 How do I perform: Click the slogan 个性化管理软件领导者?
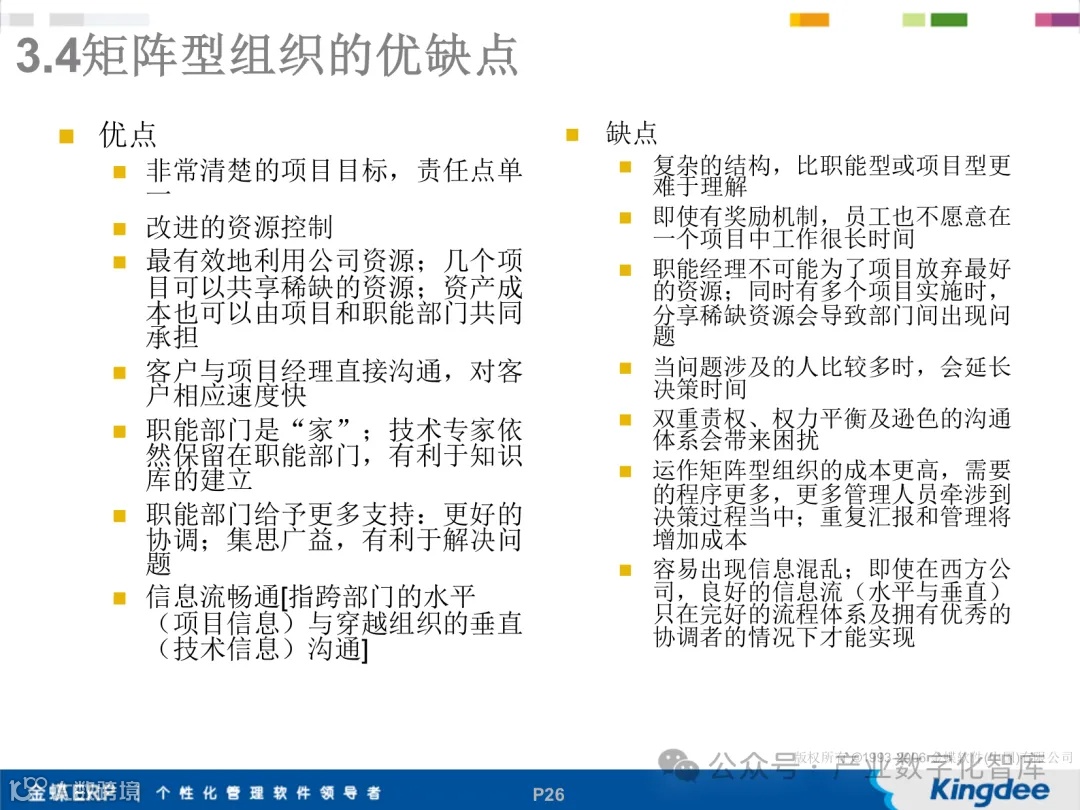268,793
